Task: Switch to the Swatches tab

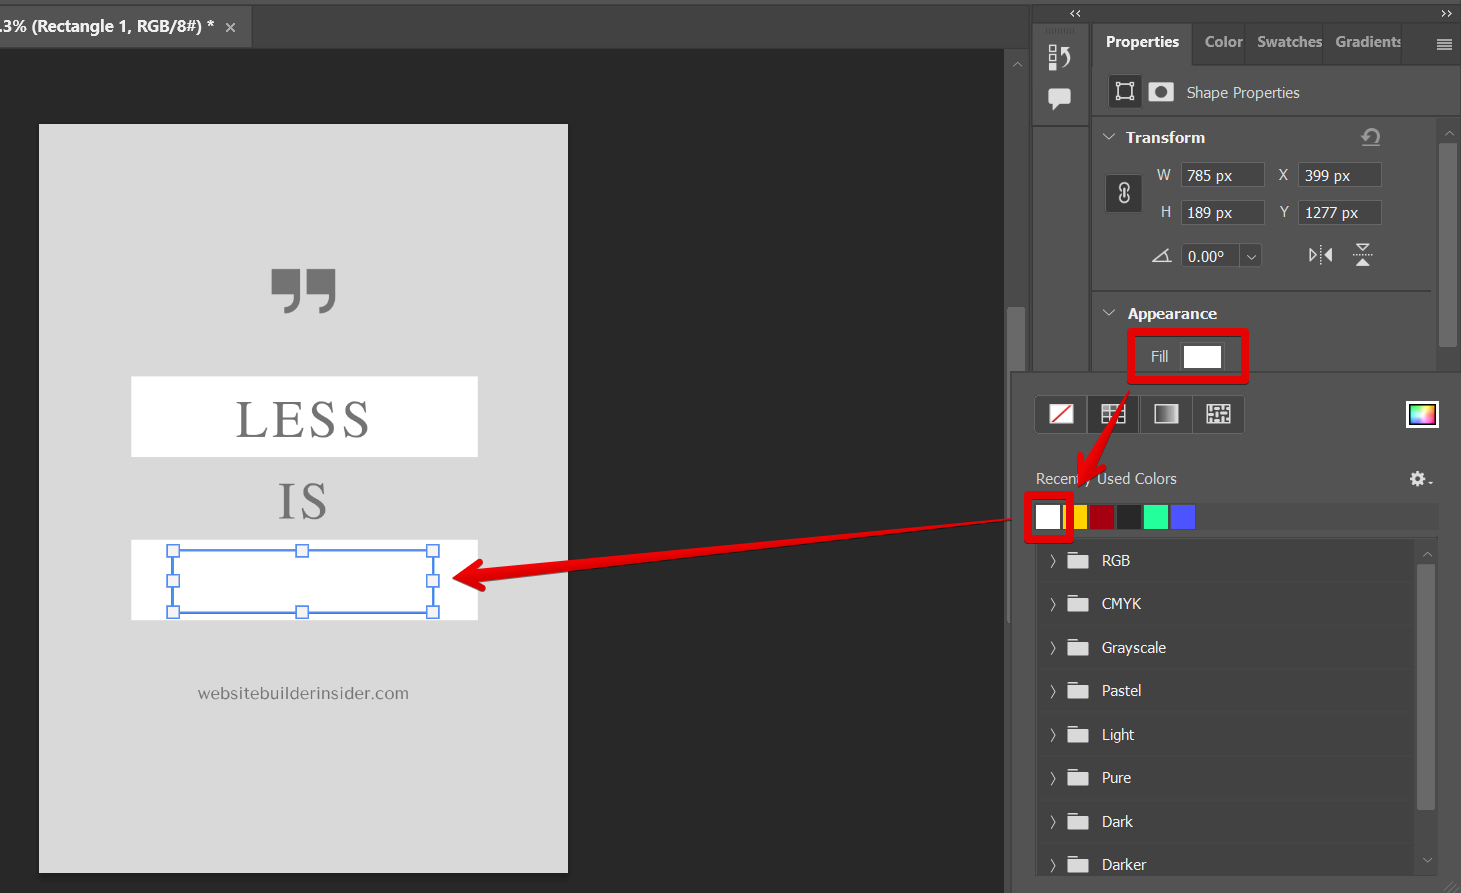Action: point(1288,42)
